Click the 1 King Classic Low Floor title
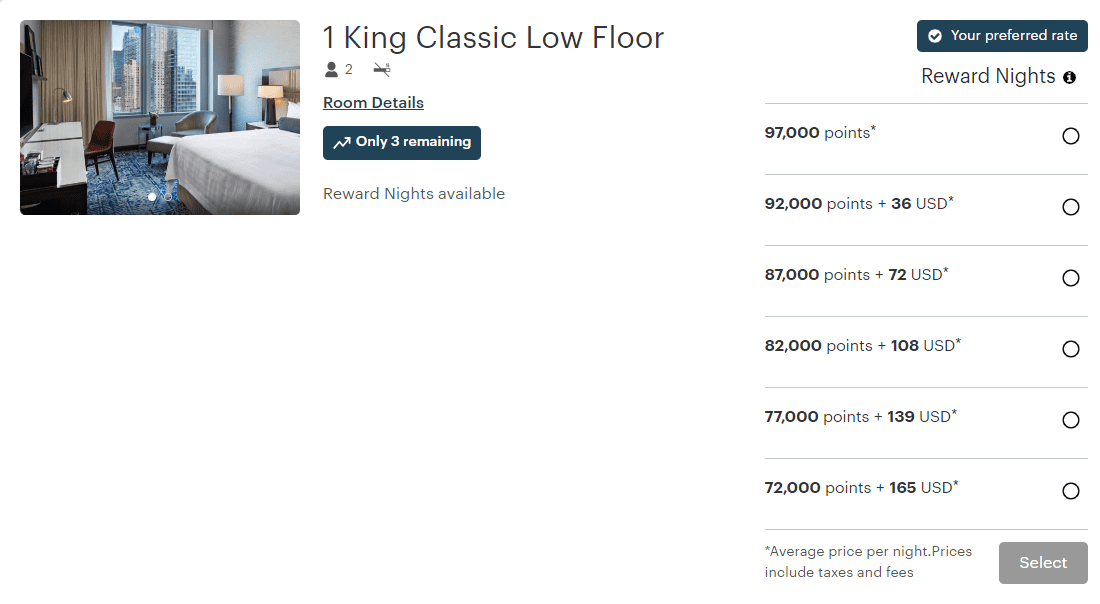 tap(493, 38)
